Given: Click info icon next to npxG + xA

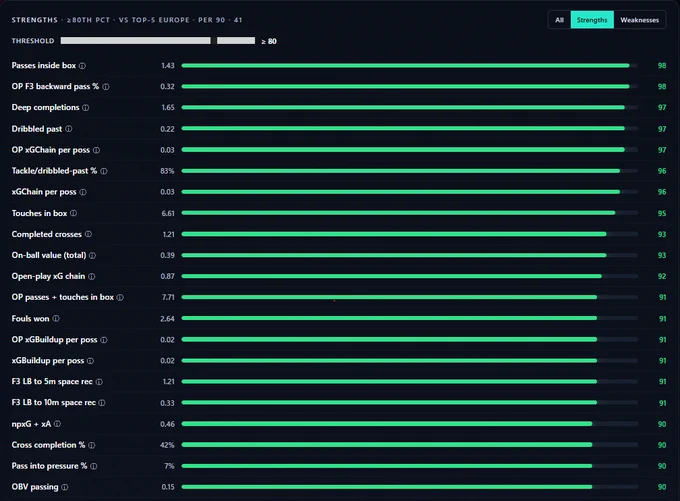Looking at the screenshot, I should pyautogui.click(x=57, y=424).
